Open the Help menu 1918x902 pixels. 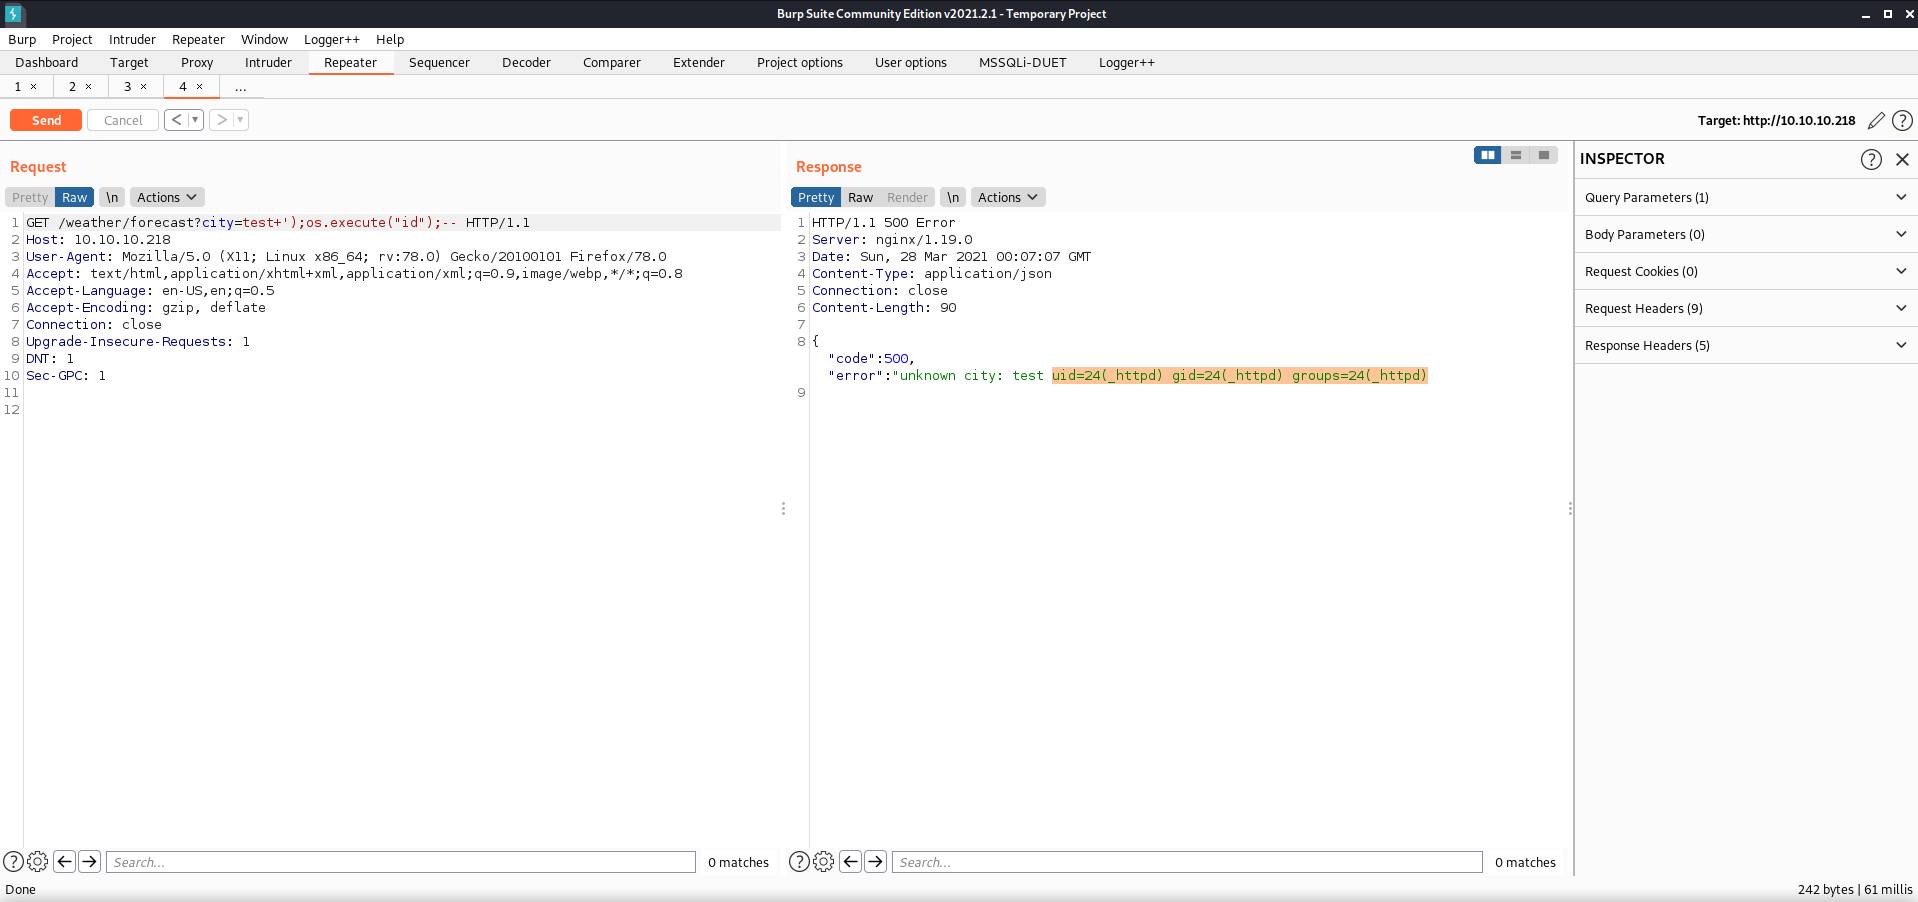click(x=390, y=39)
